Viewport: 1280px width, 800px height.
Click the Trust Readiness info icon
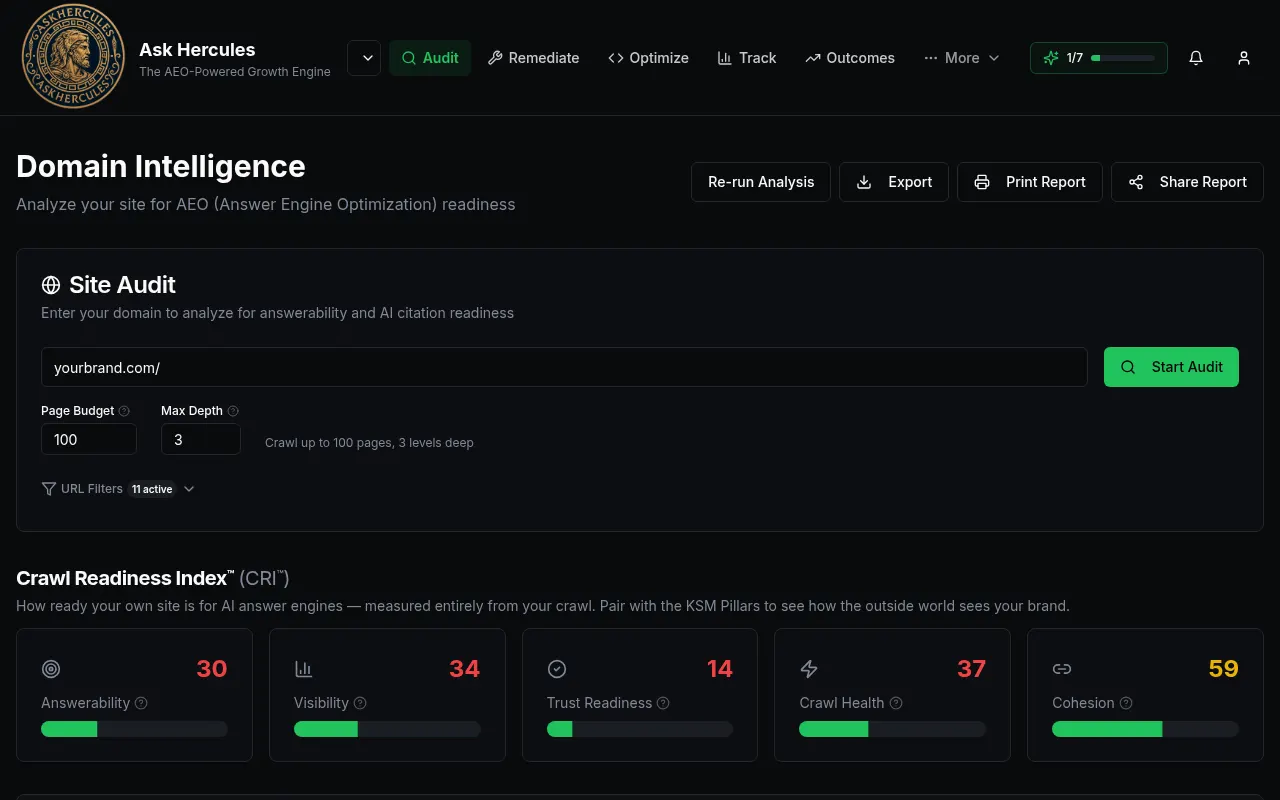coord(663,703)
